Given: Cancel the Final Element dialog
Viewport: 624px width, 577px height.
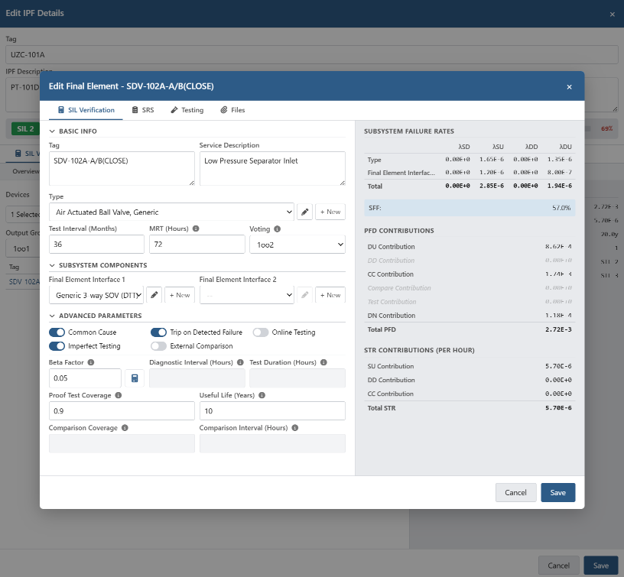Looking at the screenshot, I should 516,492.
